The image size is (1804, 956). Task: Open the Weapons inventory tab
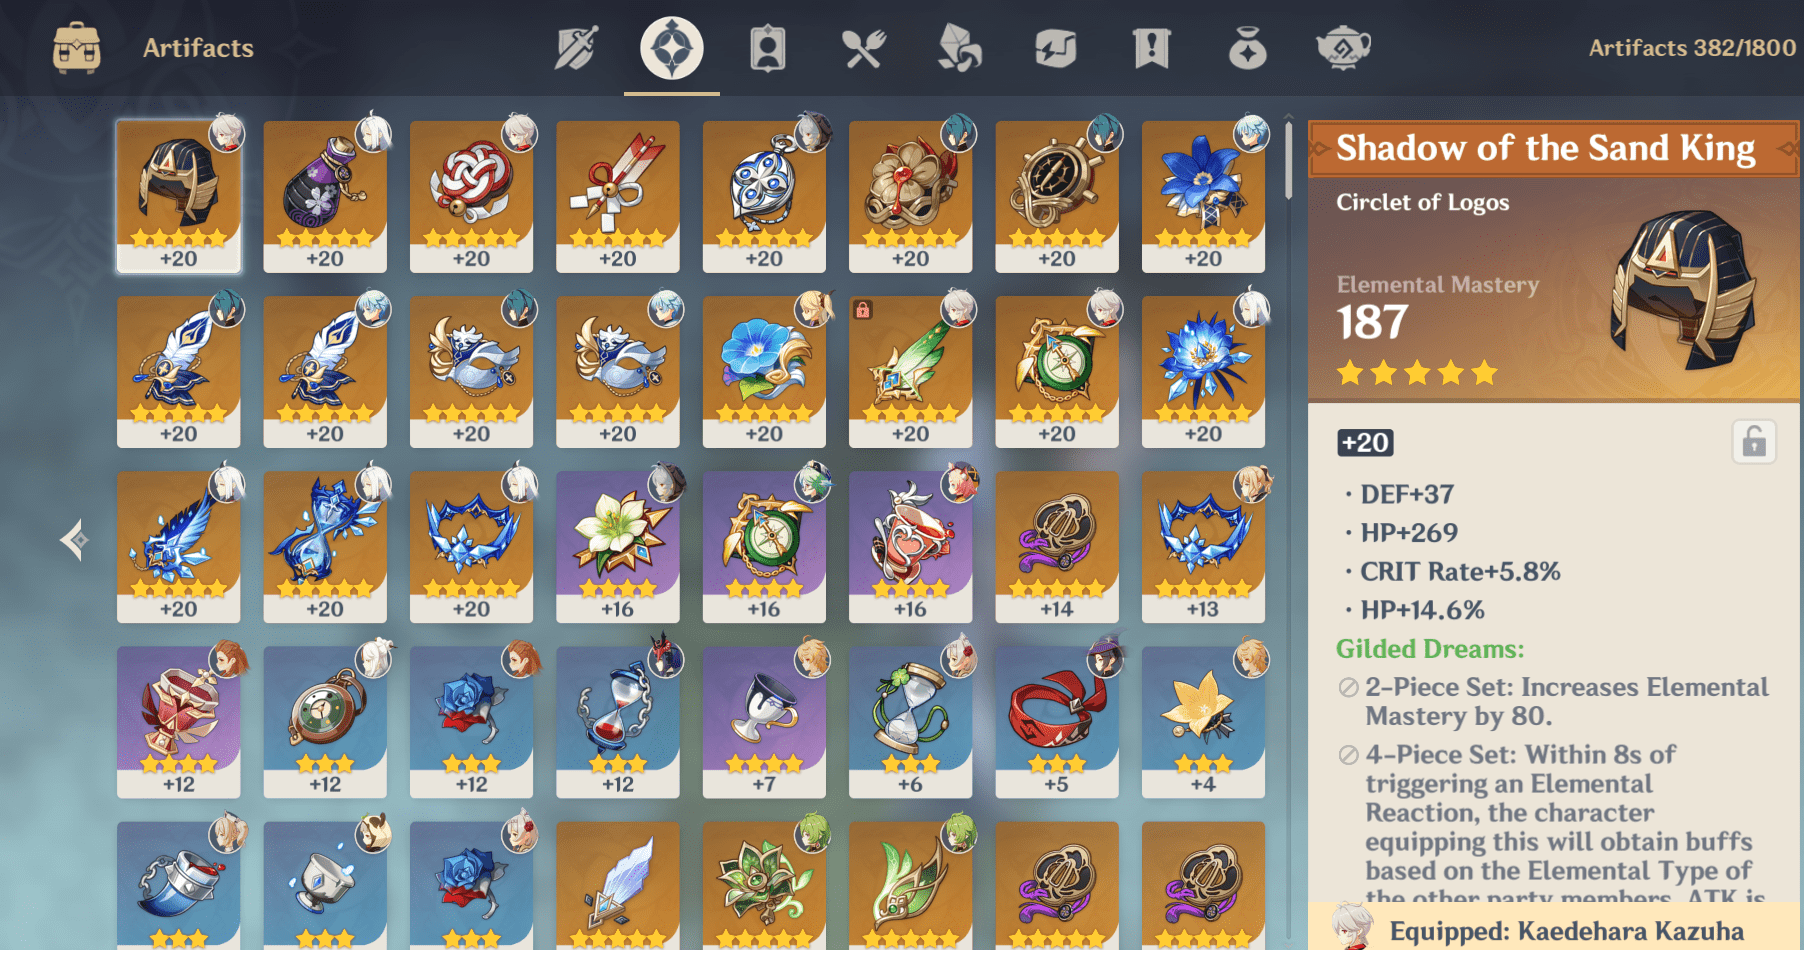[576, 48]
